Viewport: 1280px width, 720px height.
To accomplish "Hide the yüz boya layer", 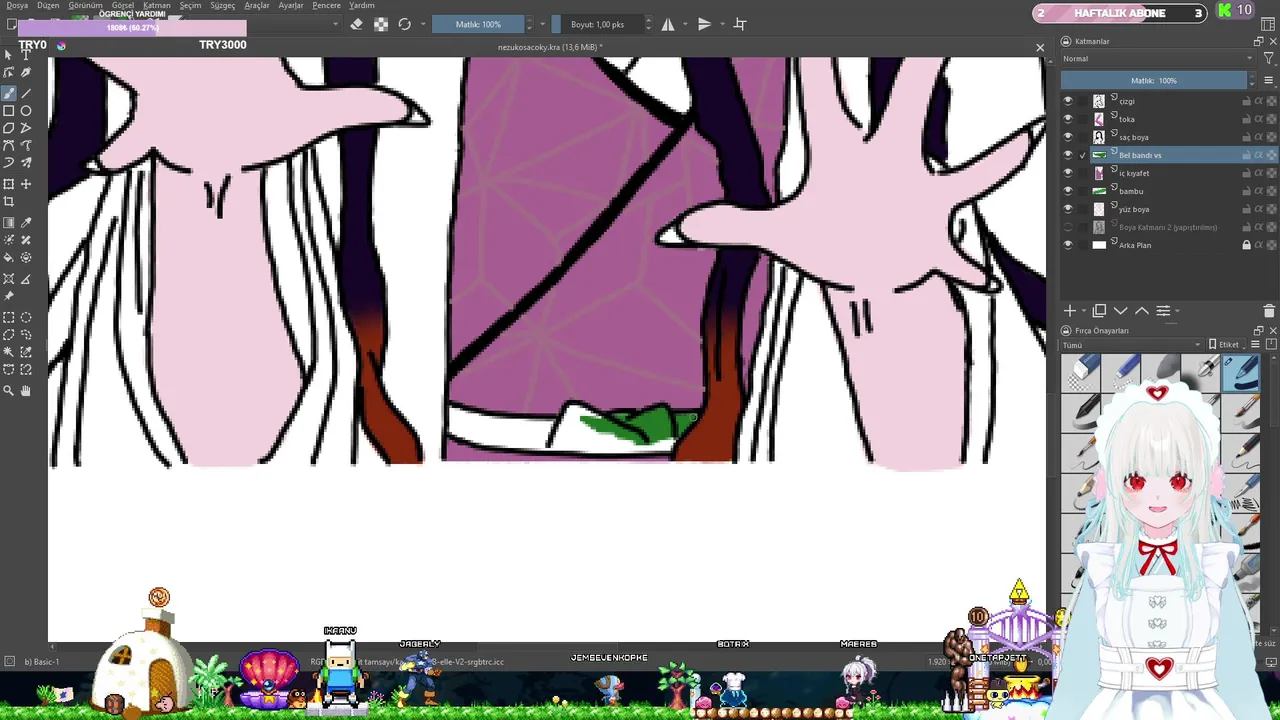I will pos(1068,209).
